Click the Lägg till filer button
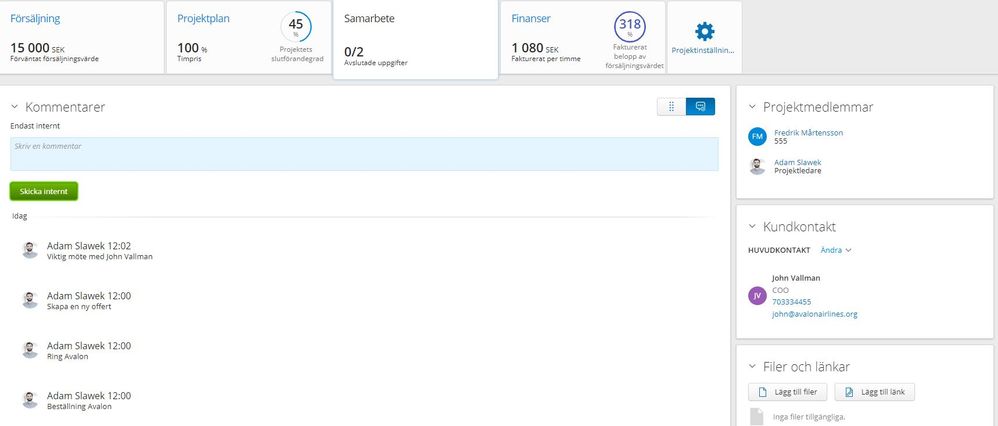 click(787, 392)
